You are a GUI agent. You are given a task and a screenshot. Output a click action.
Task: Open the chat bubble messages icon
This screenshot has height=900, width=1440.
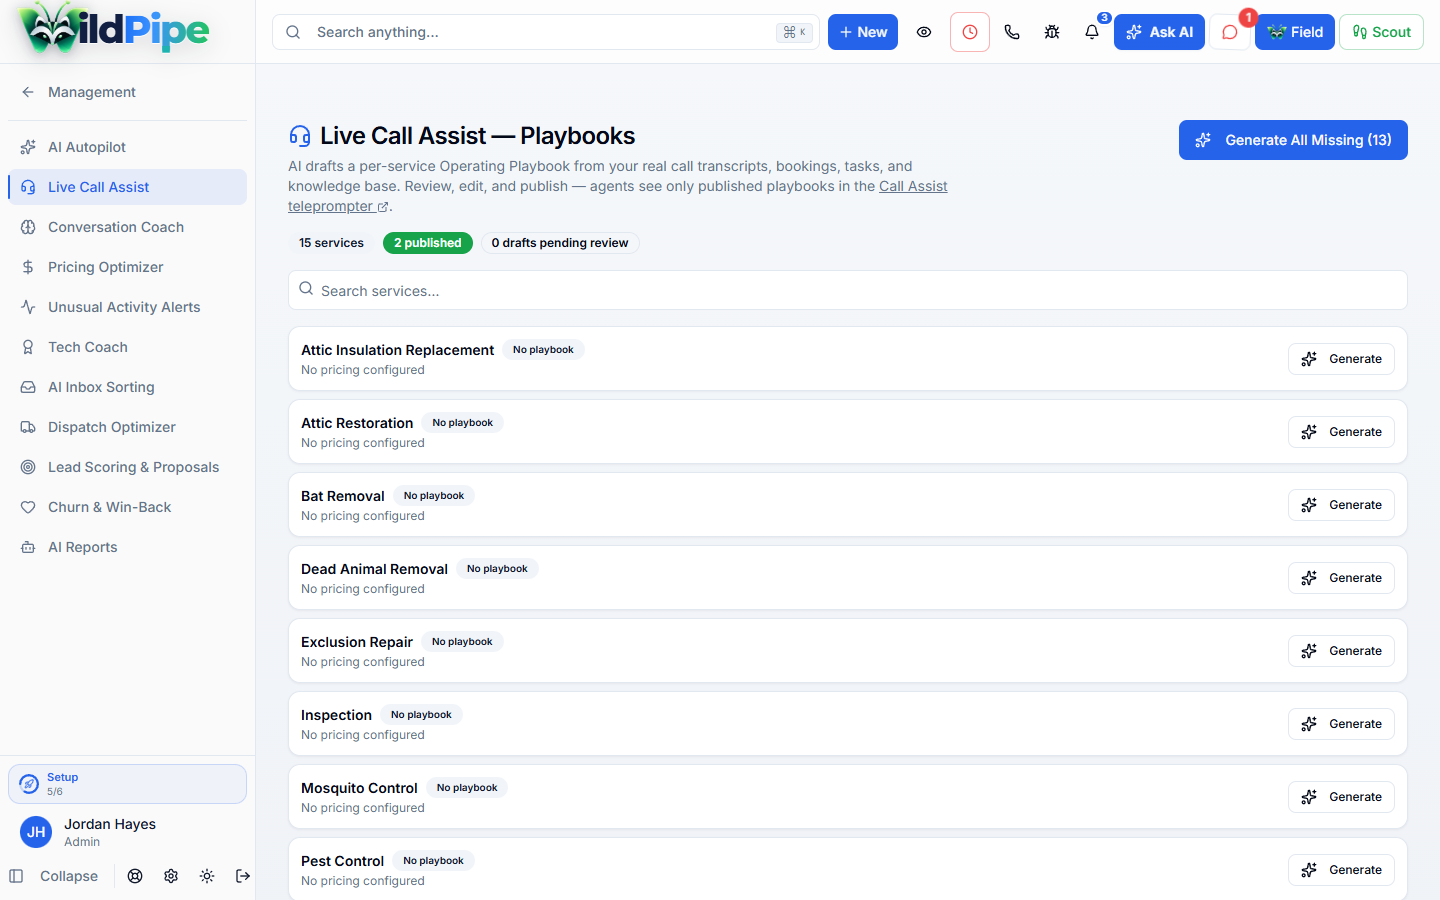(1230, 32)
